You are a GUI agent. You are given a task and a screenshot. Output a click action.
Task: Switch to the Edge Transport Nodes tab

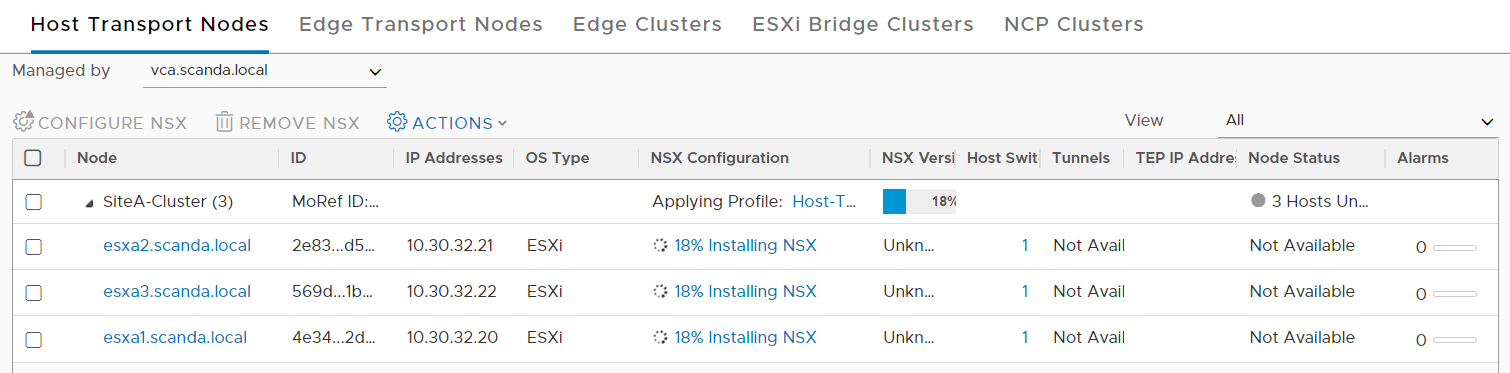[421, 25]
